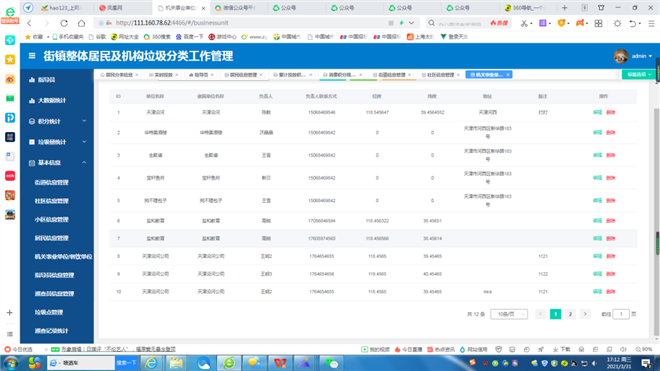Open 巡查记录统计 in the sidebar
The width and height of the screenshot is (660, 371).
[x=51, y=331]
